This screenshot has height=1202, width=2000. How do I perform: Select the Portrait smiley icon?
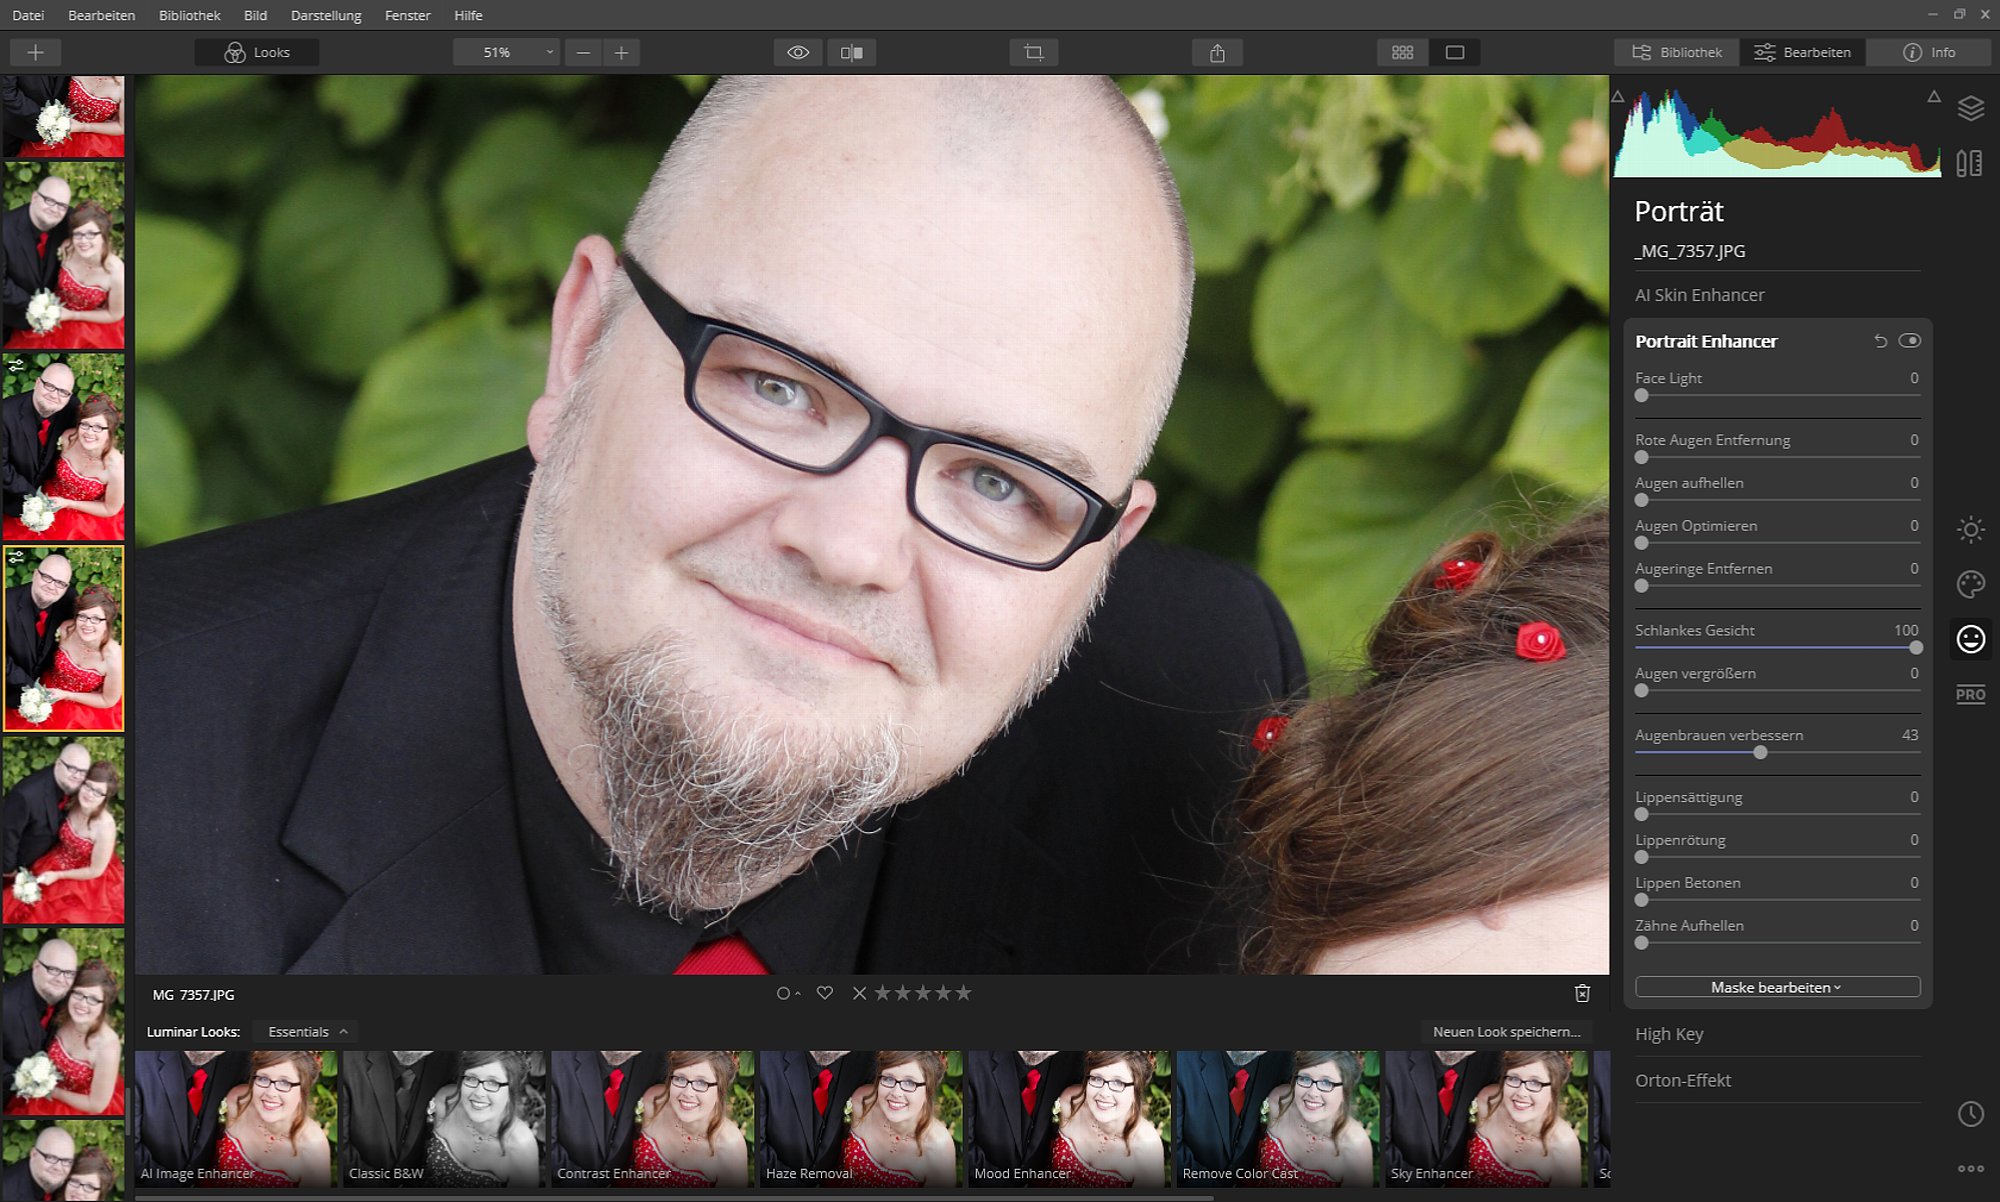tap(1970, 639)
